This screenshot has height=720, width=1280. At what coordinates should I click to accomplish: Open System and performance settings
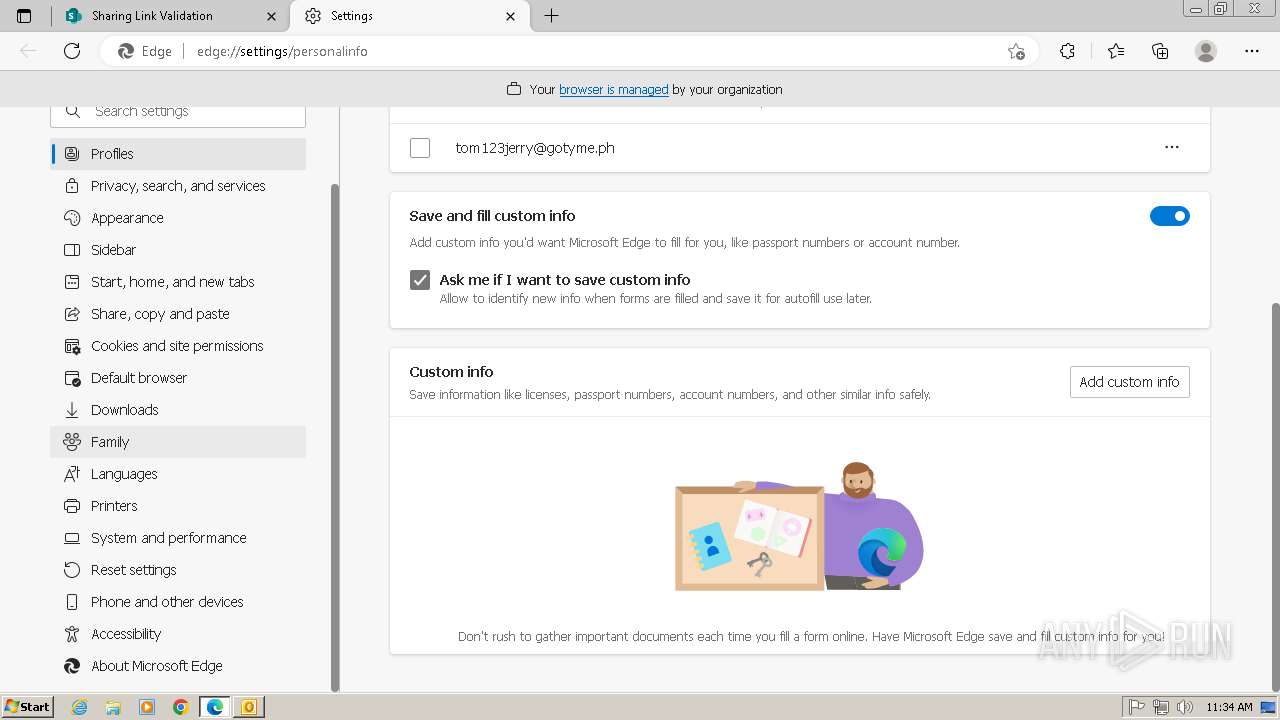click(x=178, y=538)
